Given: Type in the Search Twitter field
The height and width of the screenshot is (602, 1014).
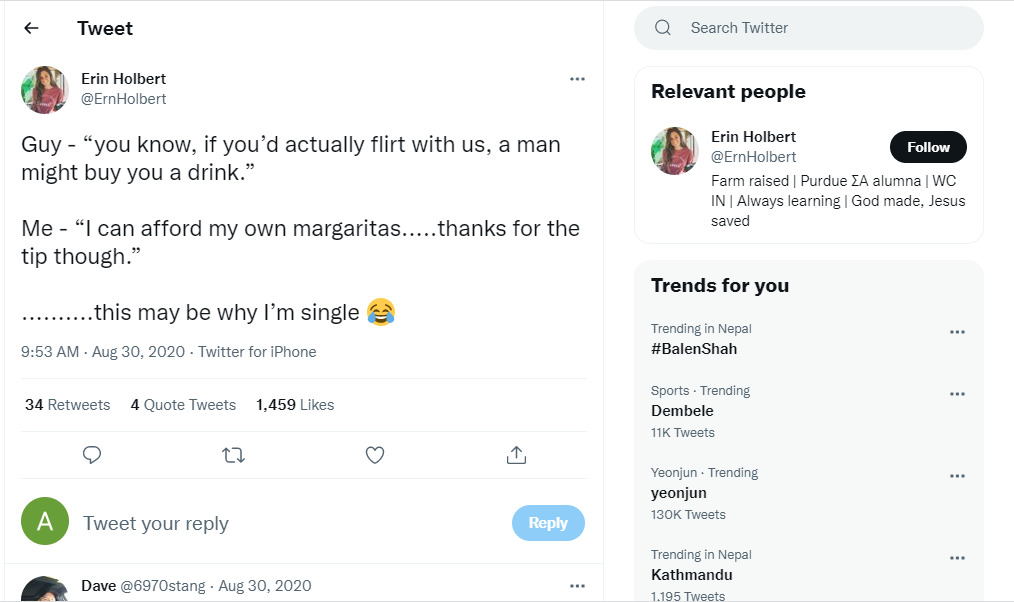Looking at the screenshot, I should [x=820, y=28].
